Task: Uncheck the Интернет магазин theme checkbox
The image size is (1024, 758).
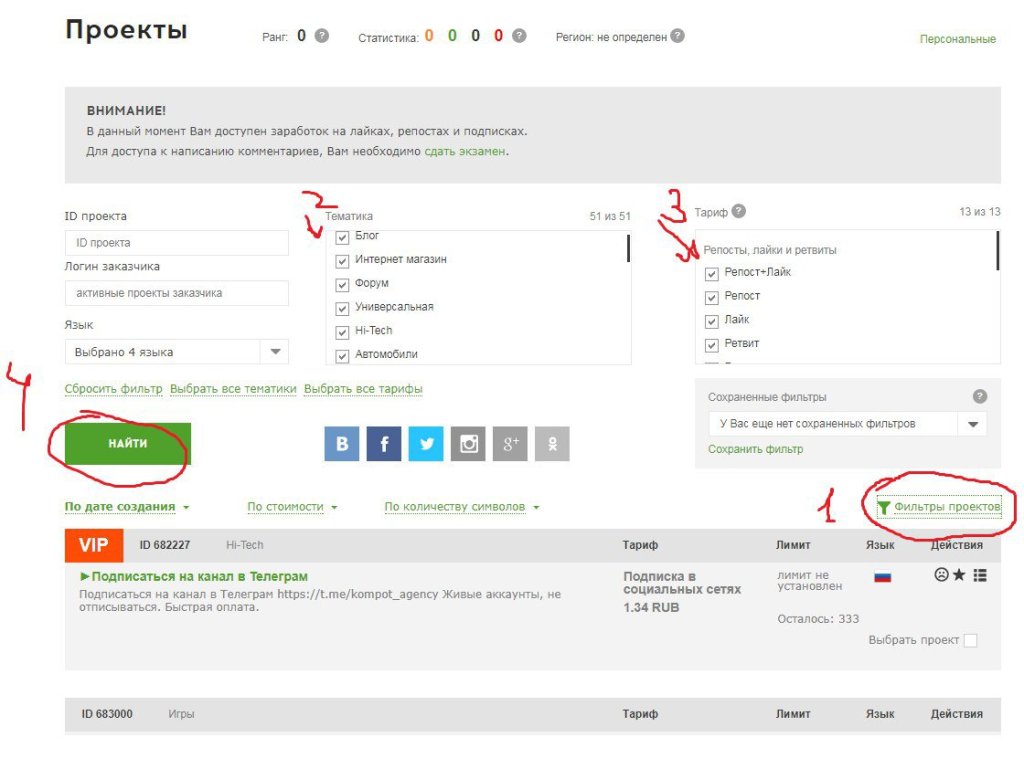Action: tap(342, 261)
